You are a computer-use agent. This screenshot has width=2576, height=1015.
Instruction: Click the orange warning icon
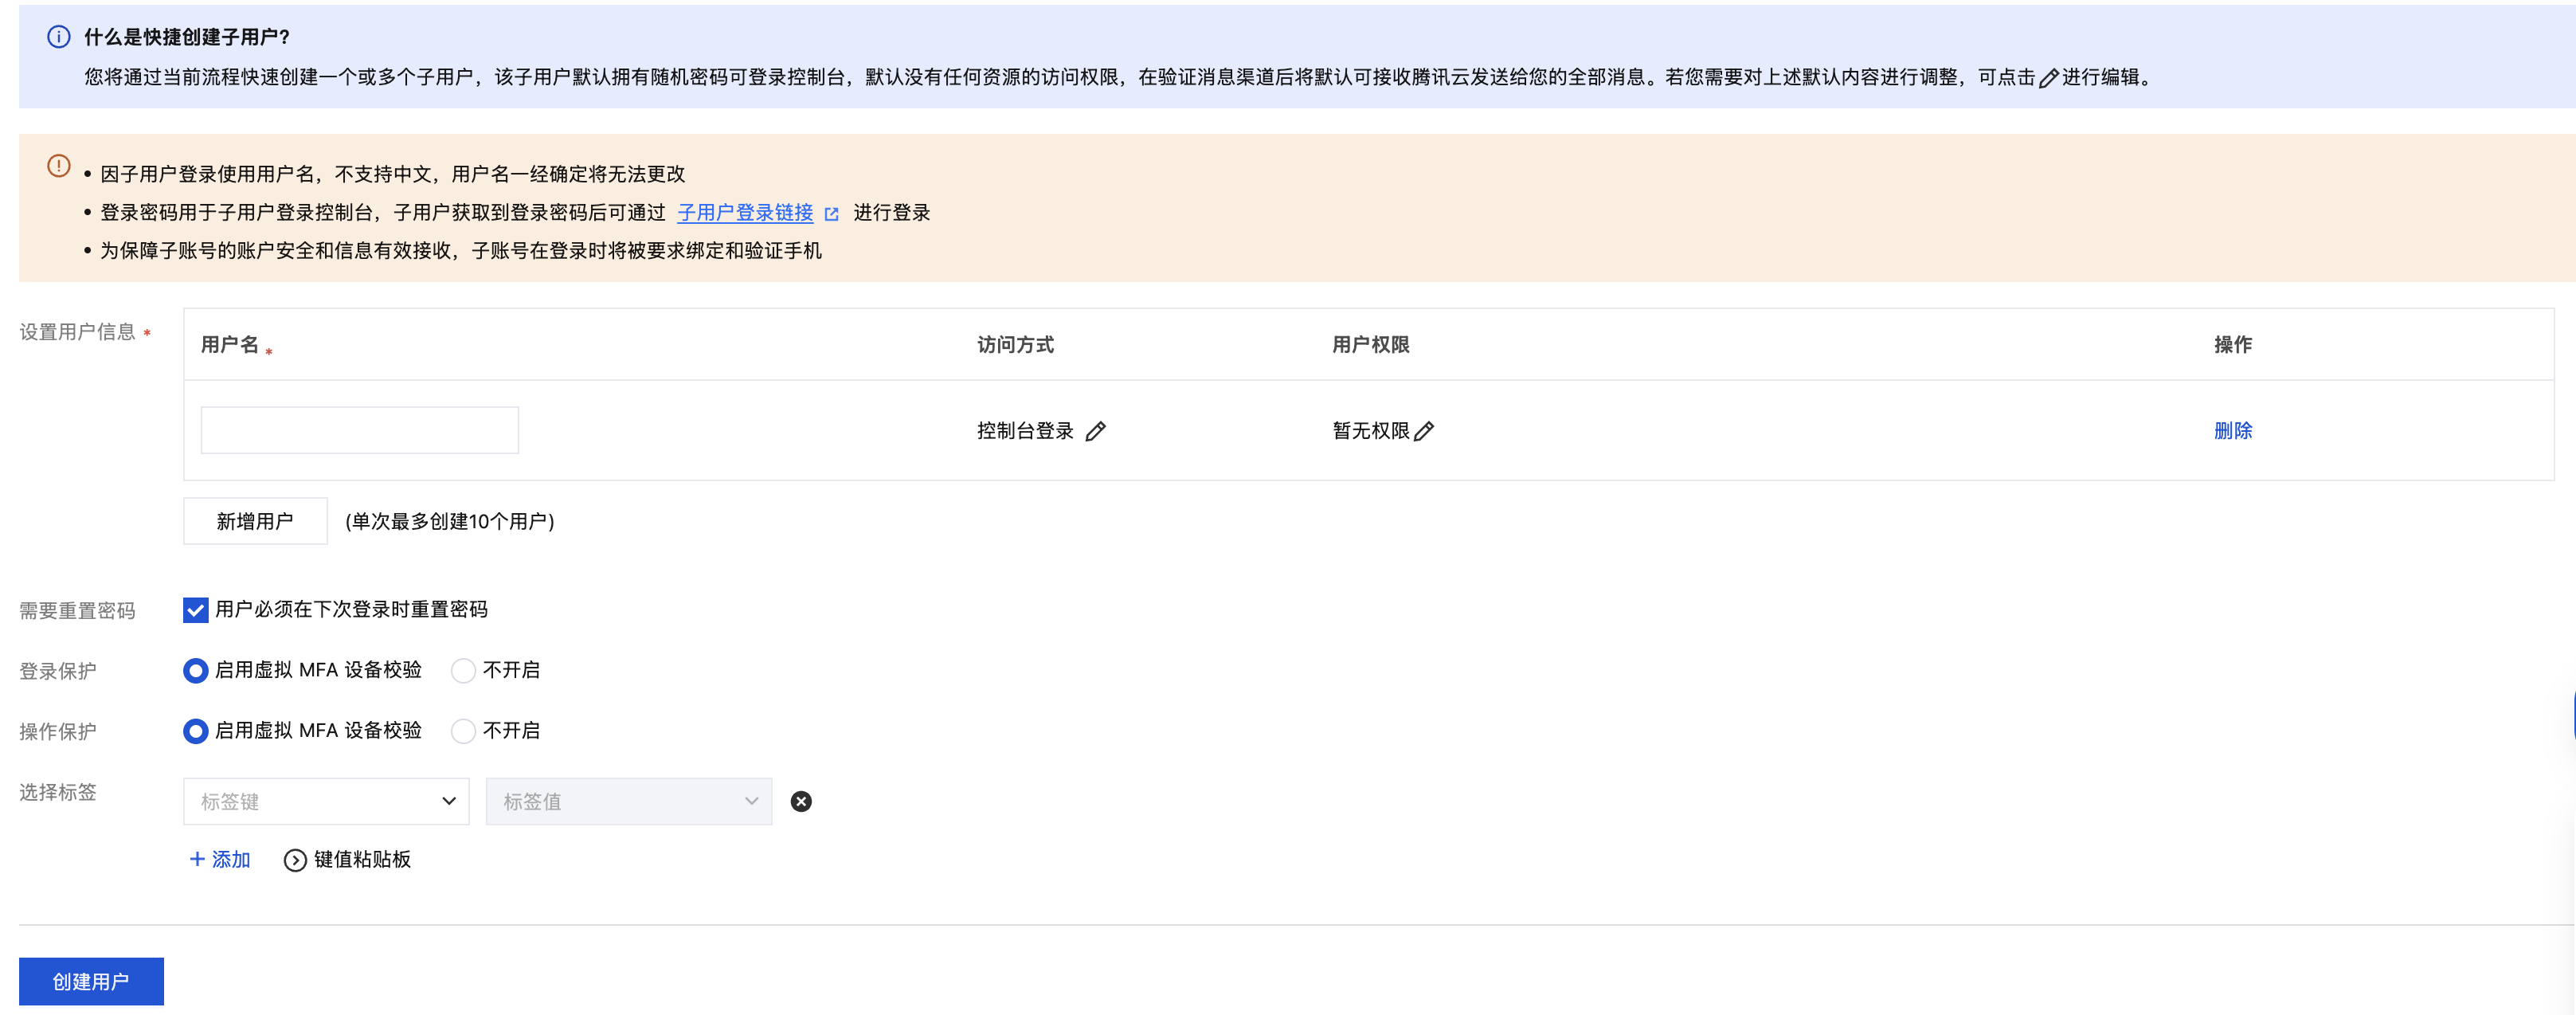point(57,167)
